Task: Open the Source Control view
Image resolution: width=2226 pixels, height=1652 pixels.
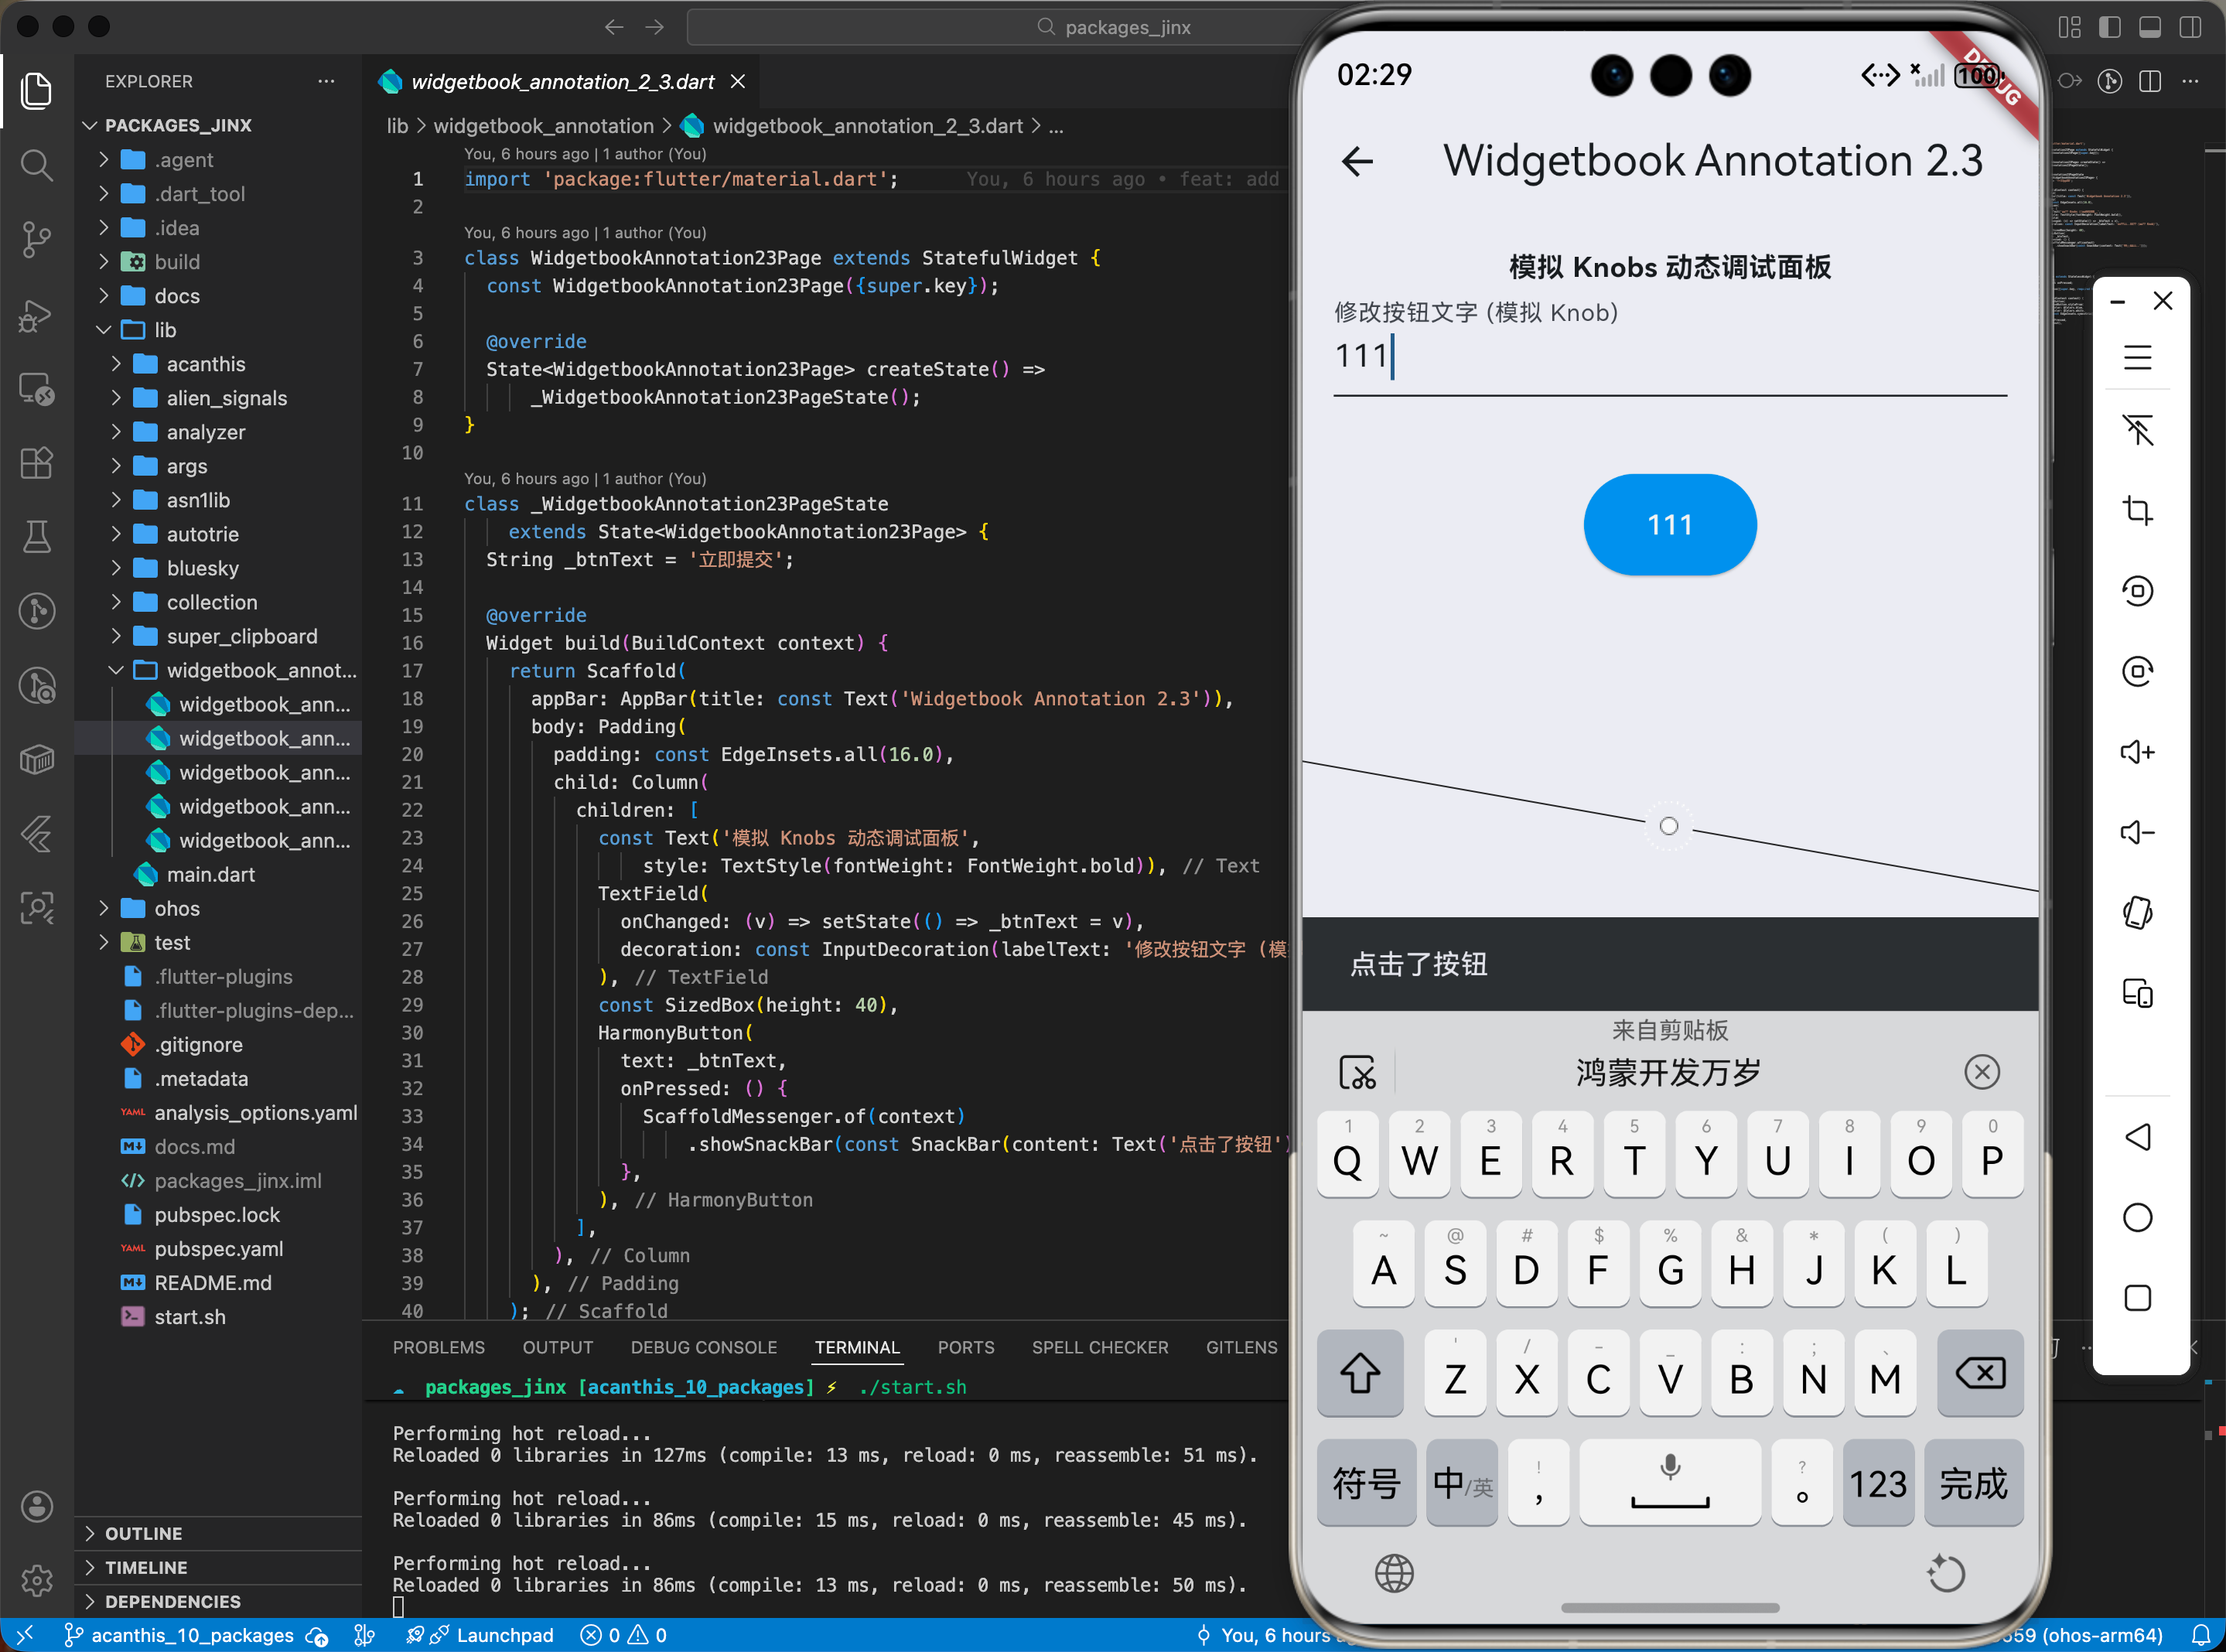Action: click(x=37, y=238)
